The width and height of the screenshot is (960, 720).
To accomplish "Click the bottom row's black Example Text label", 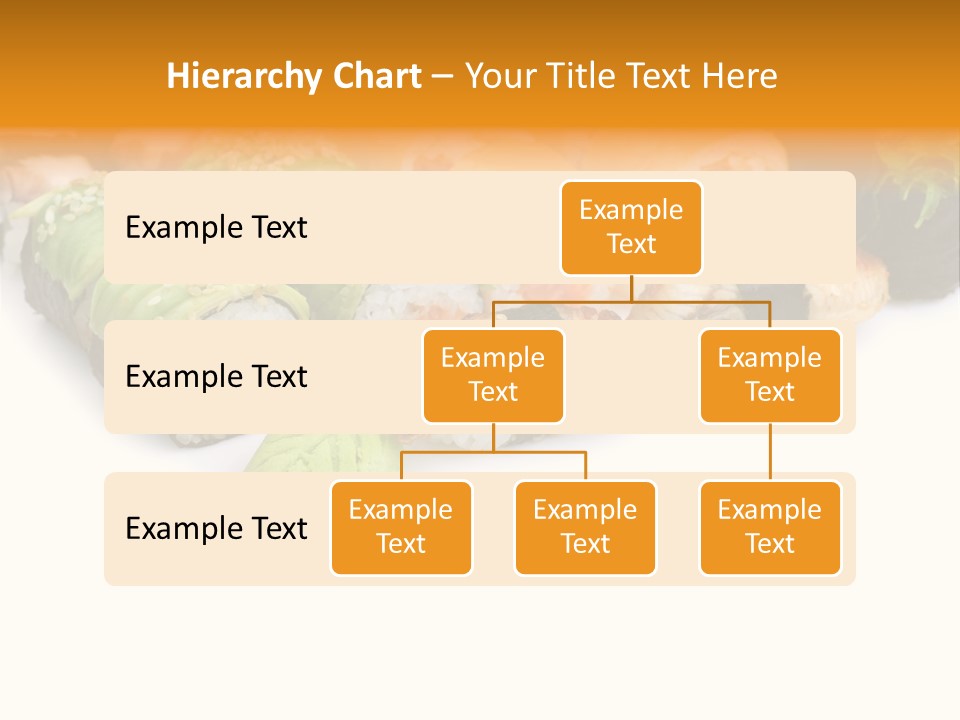I will [x=216, y=528].
